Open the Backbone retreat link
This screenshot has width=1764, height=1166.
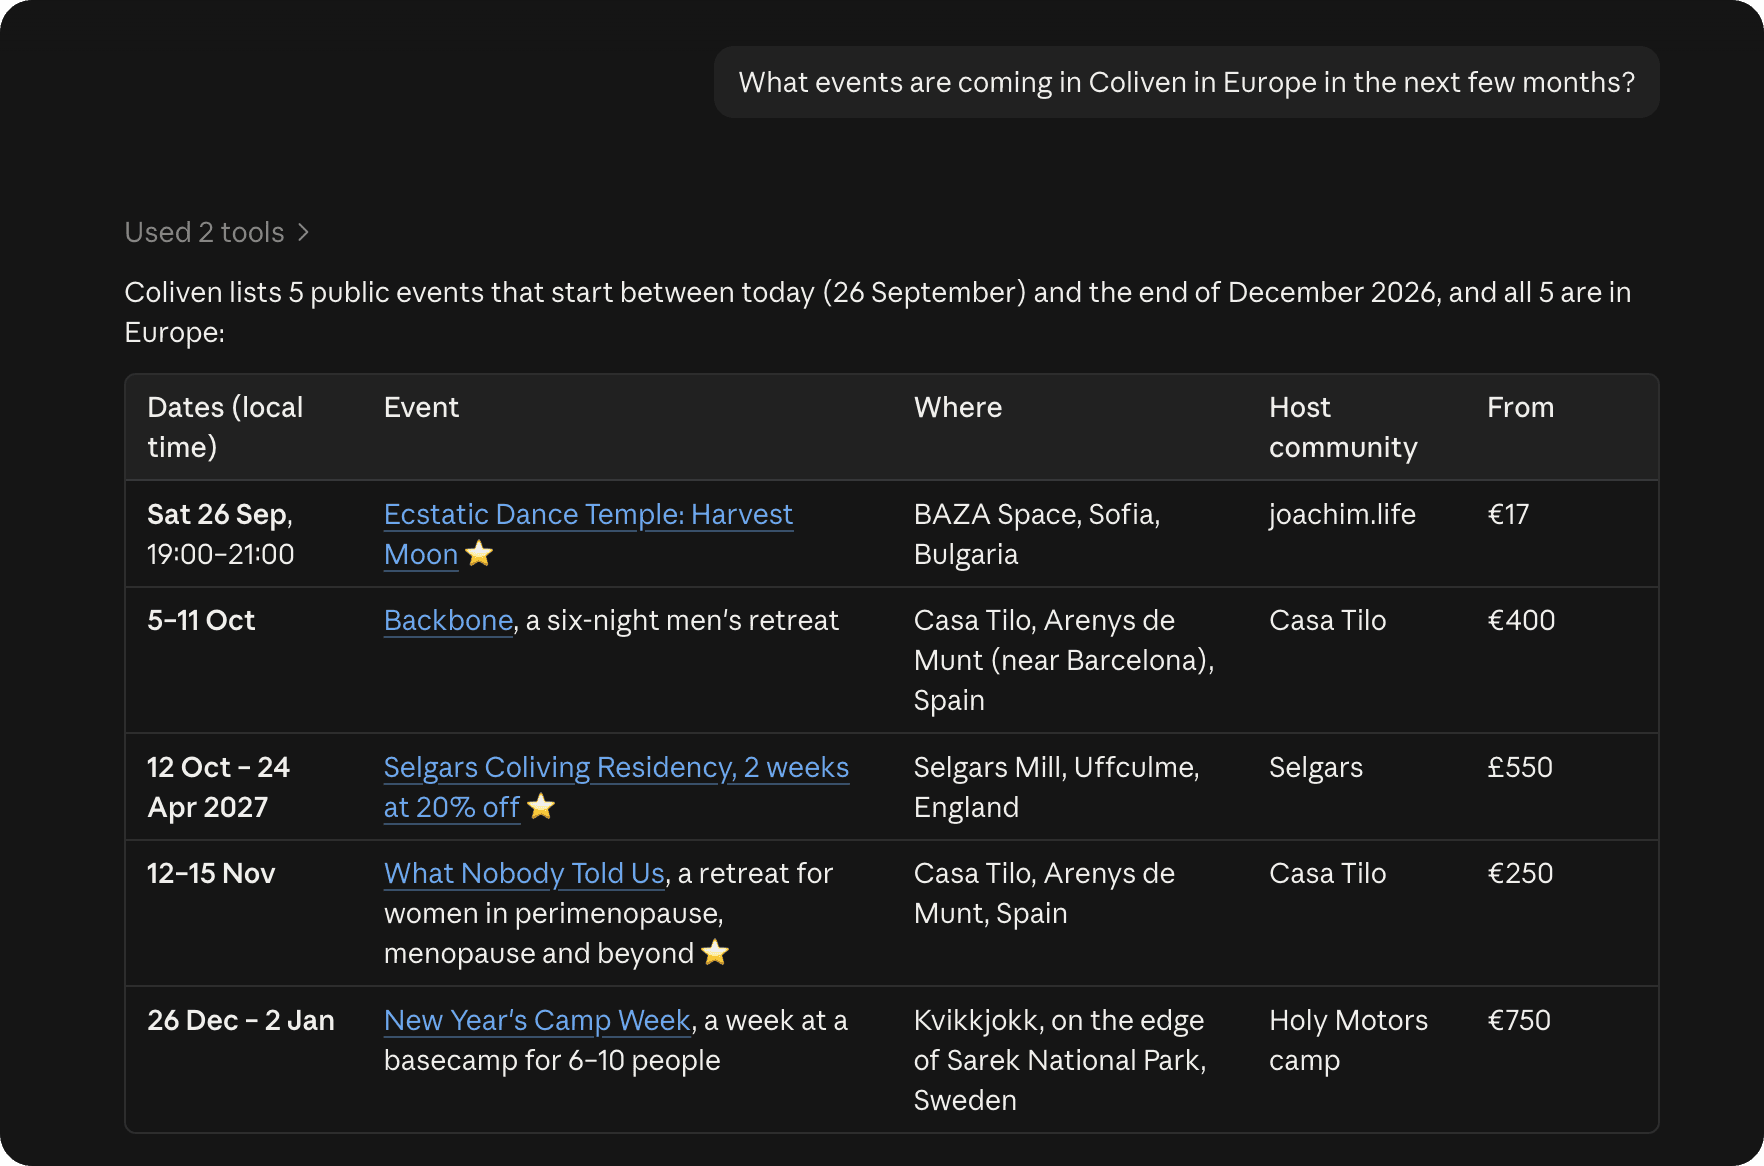pyautogui.click(x=448, y=620)
